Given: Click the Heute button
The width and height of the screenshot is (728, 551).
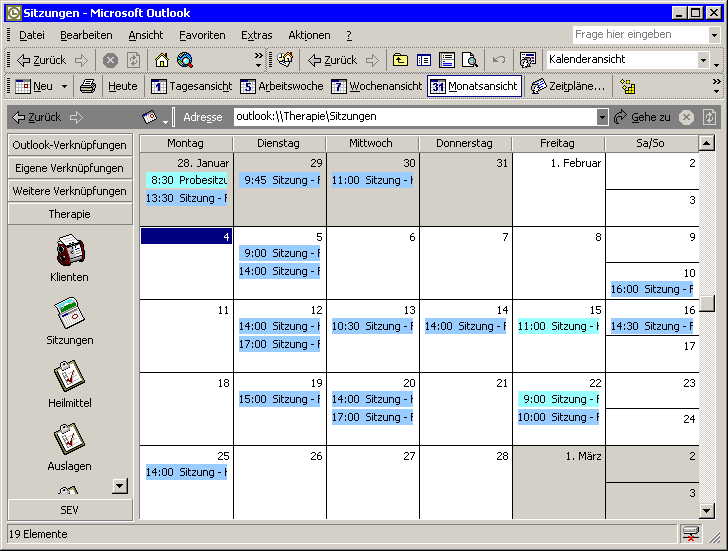Looking at the screenshot, I should 123,86.
